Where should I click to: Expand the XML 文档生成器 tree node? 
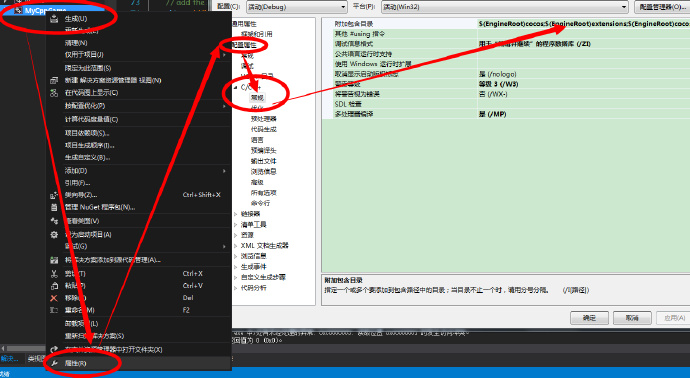pyautogui.click(x=235, y=246)
